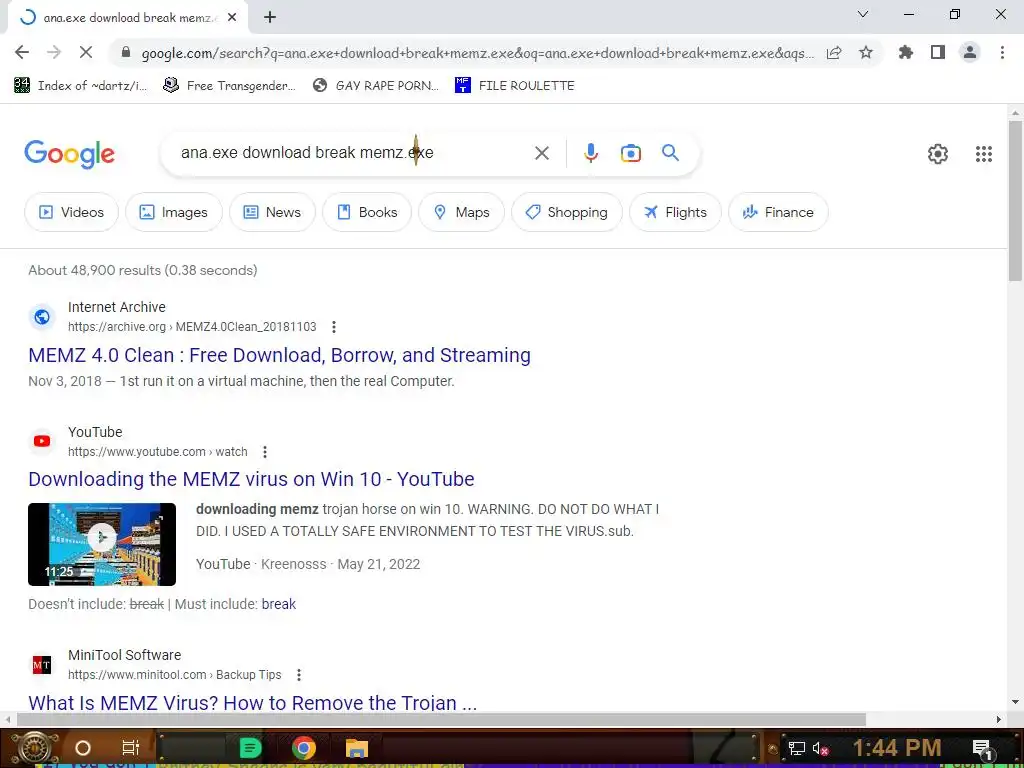Open Downloading the MEMZ virus YouTube link
The height and width of the screenshot is (768, 1024).
click(251, 479)
